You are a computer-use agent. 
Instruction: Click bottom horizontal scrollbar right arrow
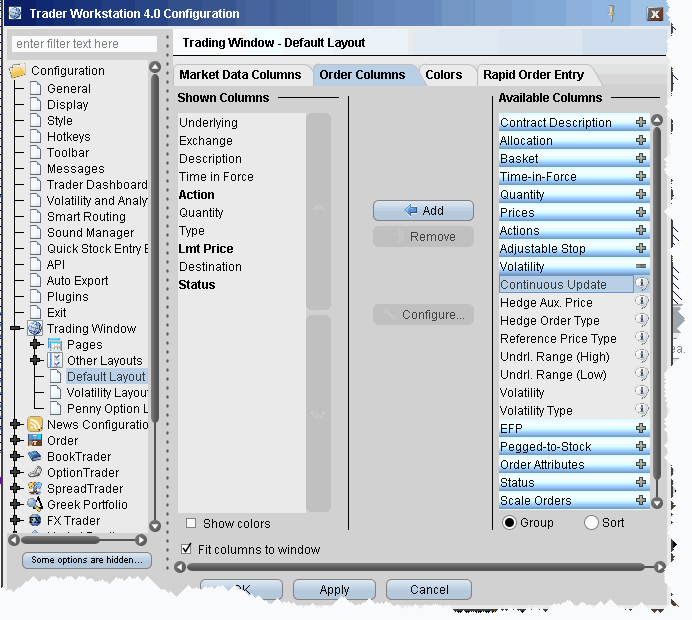659,567
